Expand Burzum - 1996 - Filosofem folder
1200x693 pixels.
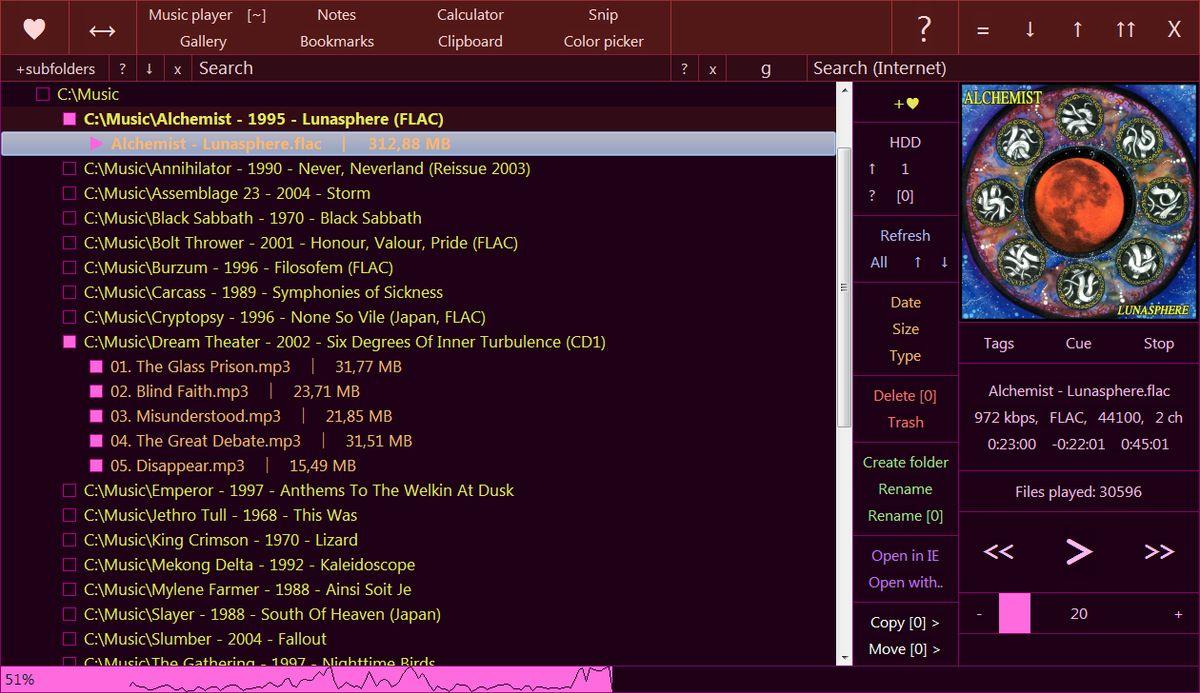(x=238, y=268)
